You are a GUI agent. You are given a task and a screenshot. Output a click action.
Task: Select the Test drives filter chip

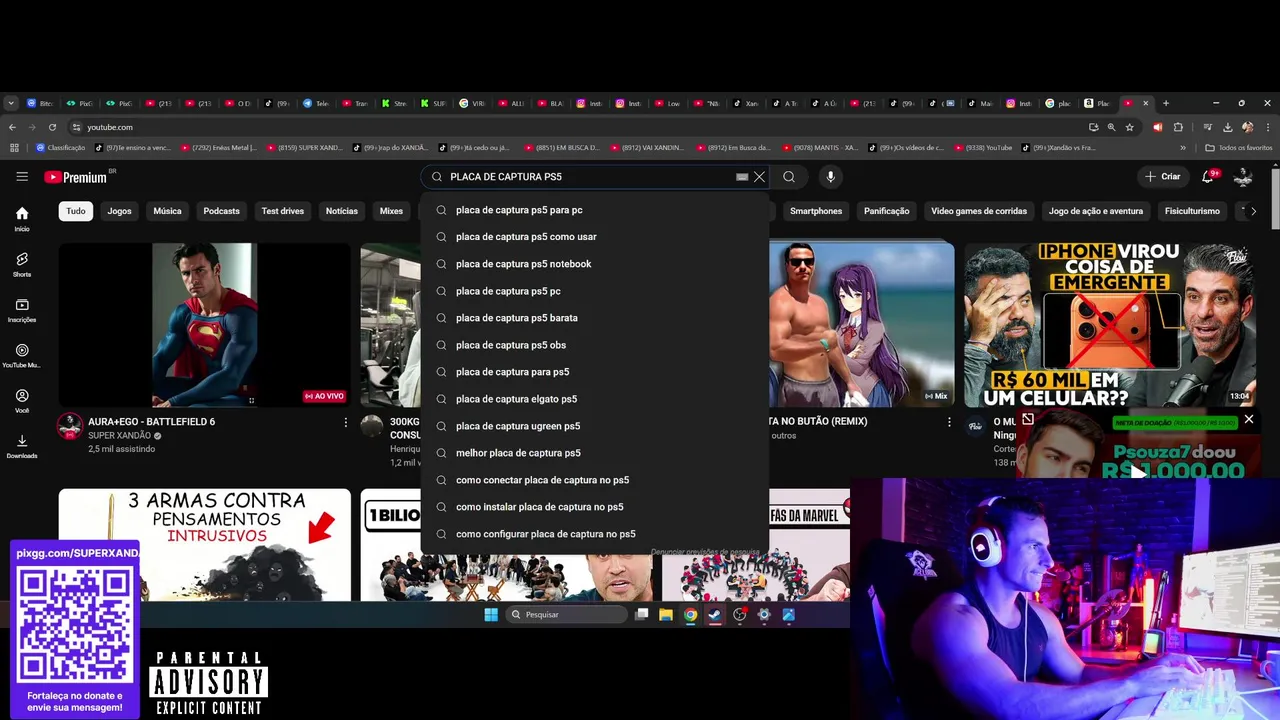(x=283, y=211)
